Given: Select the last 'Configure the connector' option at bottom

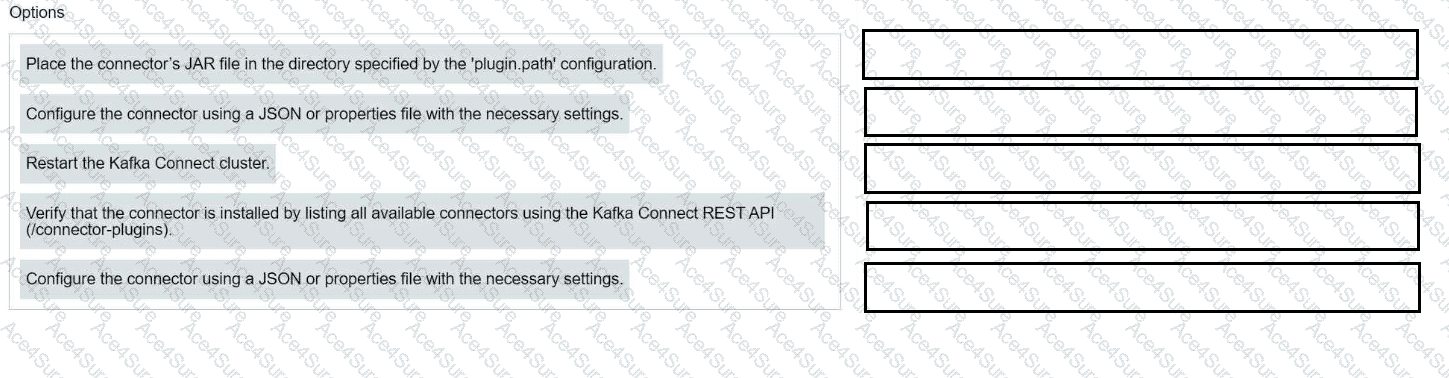Looking at the screenshot, I should (324, 278).
